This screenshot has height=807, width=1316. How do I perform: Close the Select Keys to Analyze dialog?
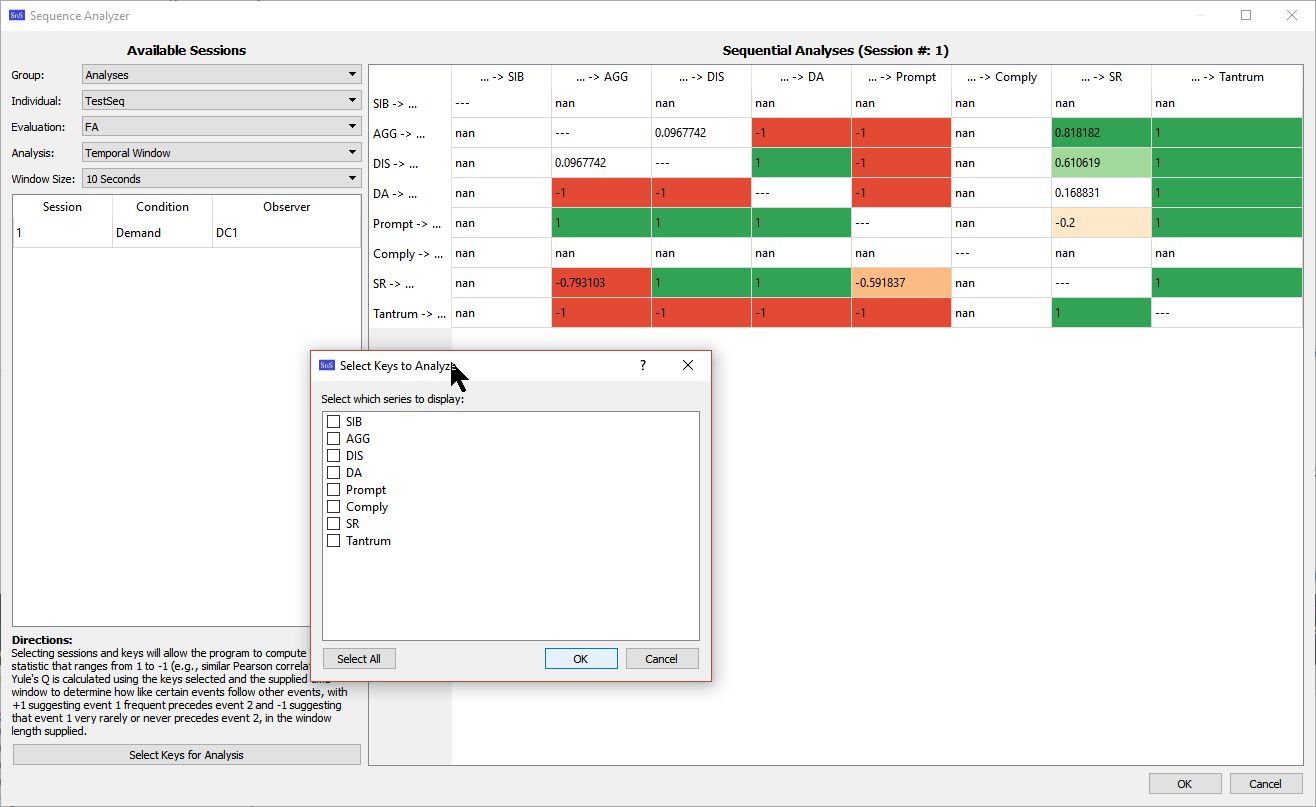(688, 366)
